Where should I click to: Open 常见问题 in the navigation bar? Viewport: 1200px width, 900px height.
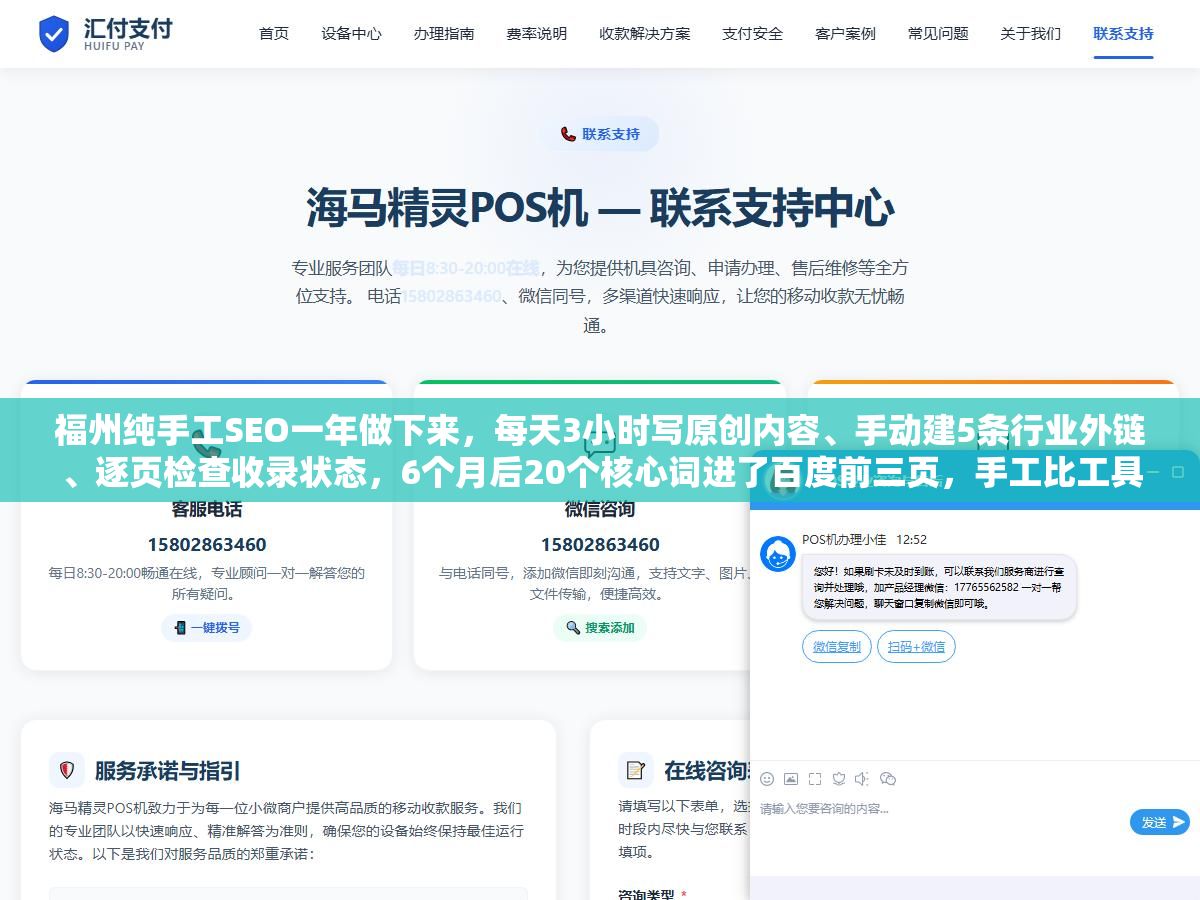pos(938,33)
